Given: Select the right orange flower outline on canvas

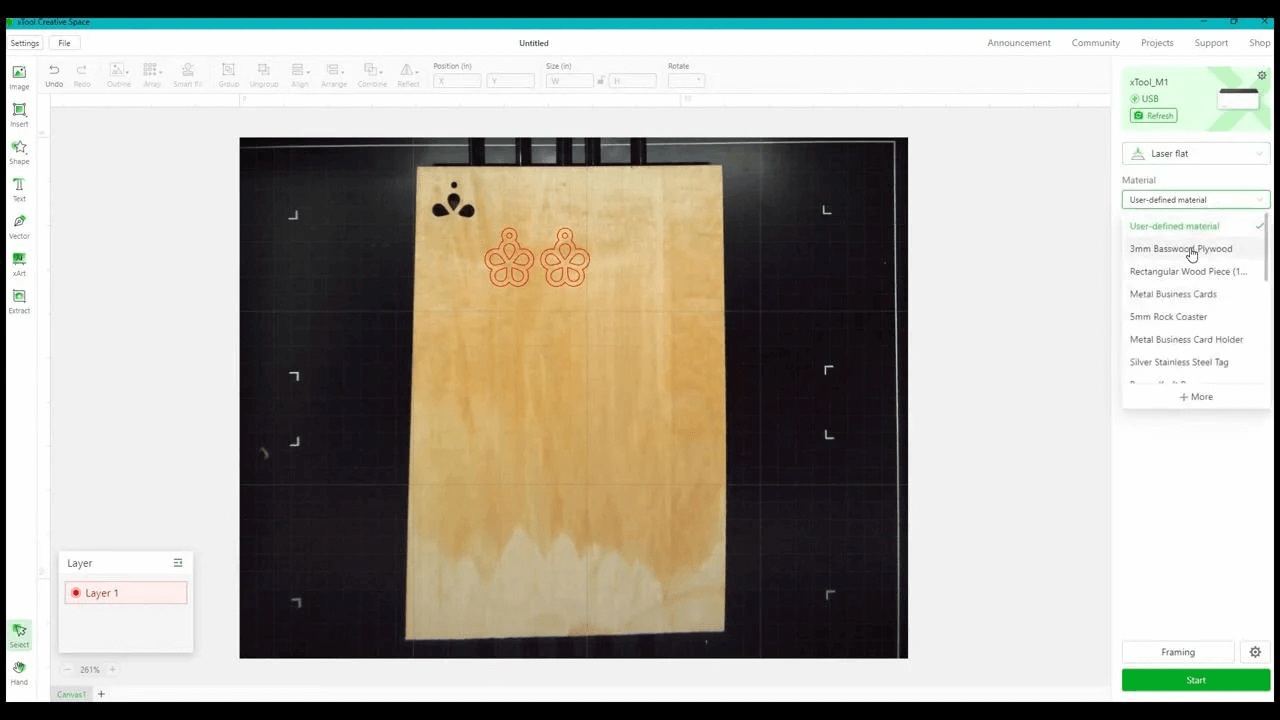Looking at the screenshot, I should 565,257.
